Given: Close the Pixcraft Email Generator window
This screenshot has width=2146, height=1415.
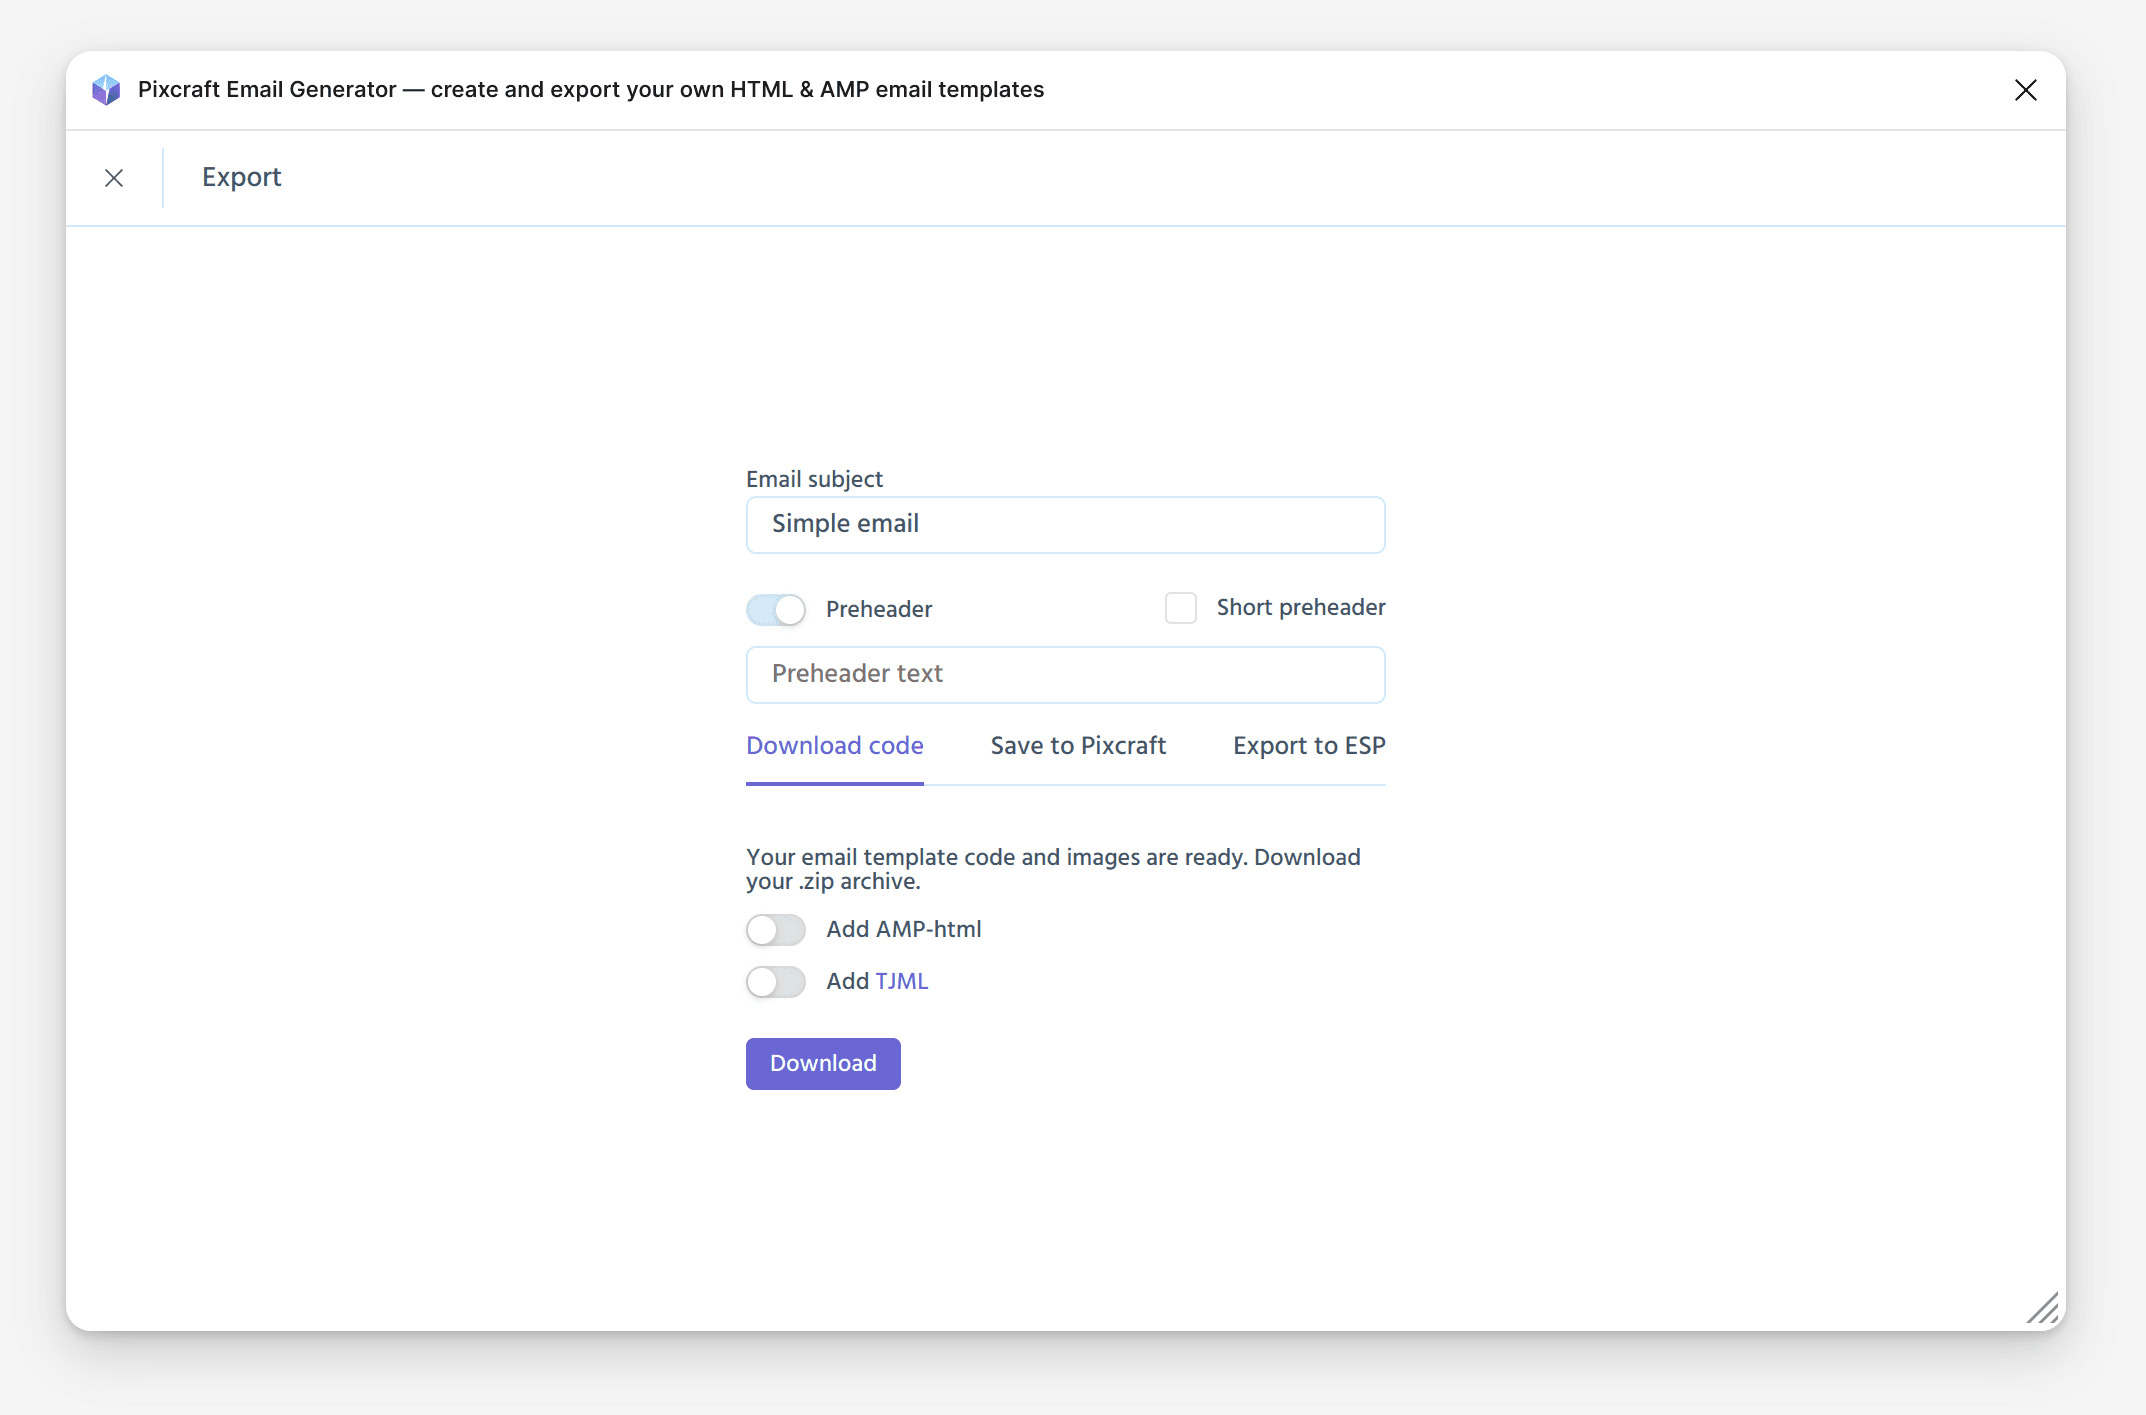Looking at the screenshot, I should (2025, 90).
